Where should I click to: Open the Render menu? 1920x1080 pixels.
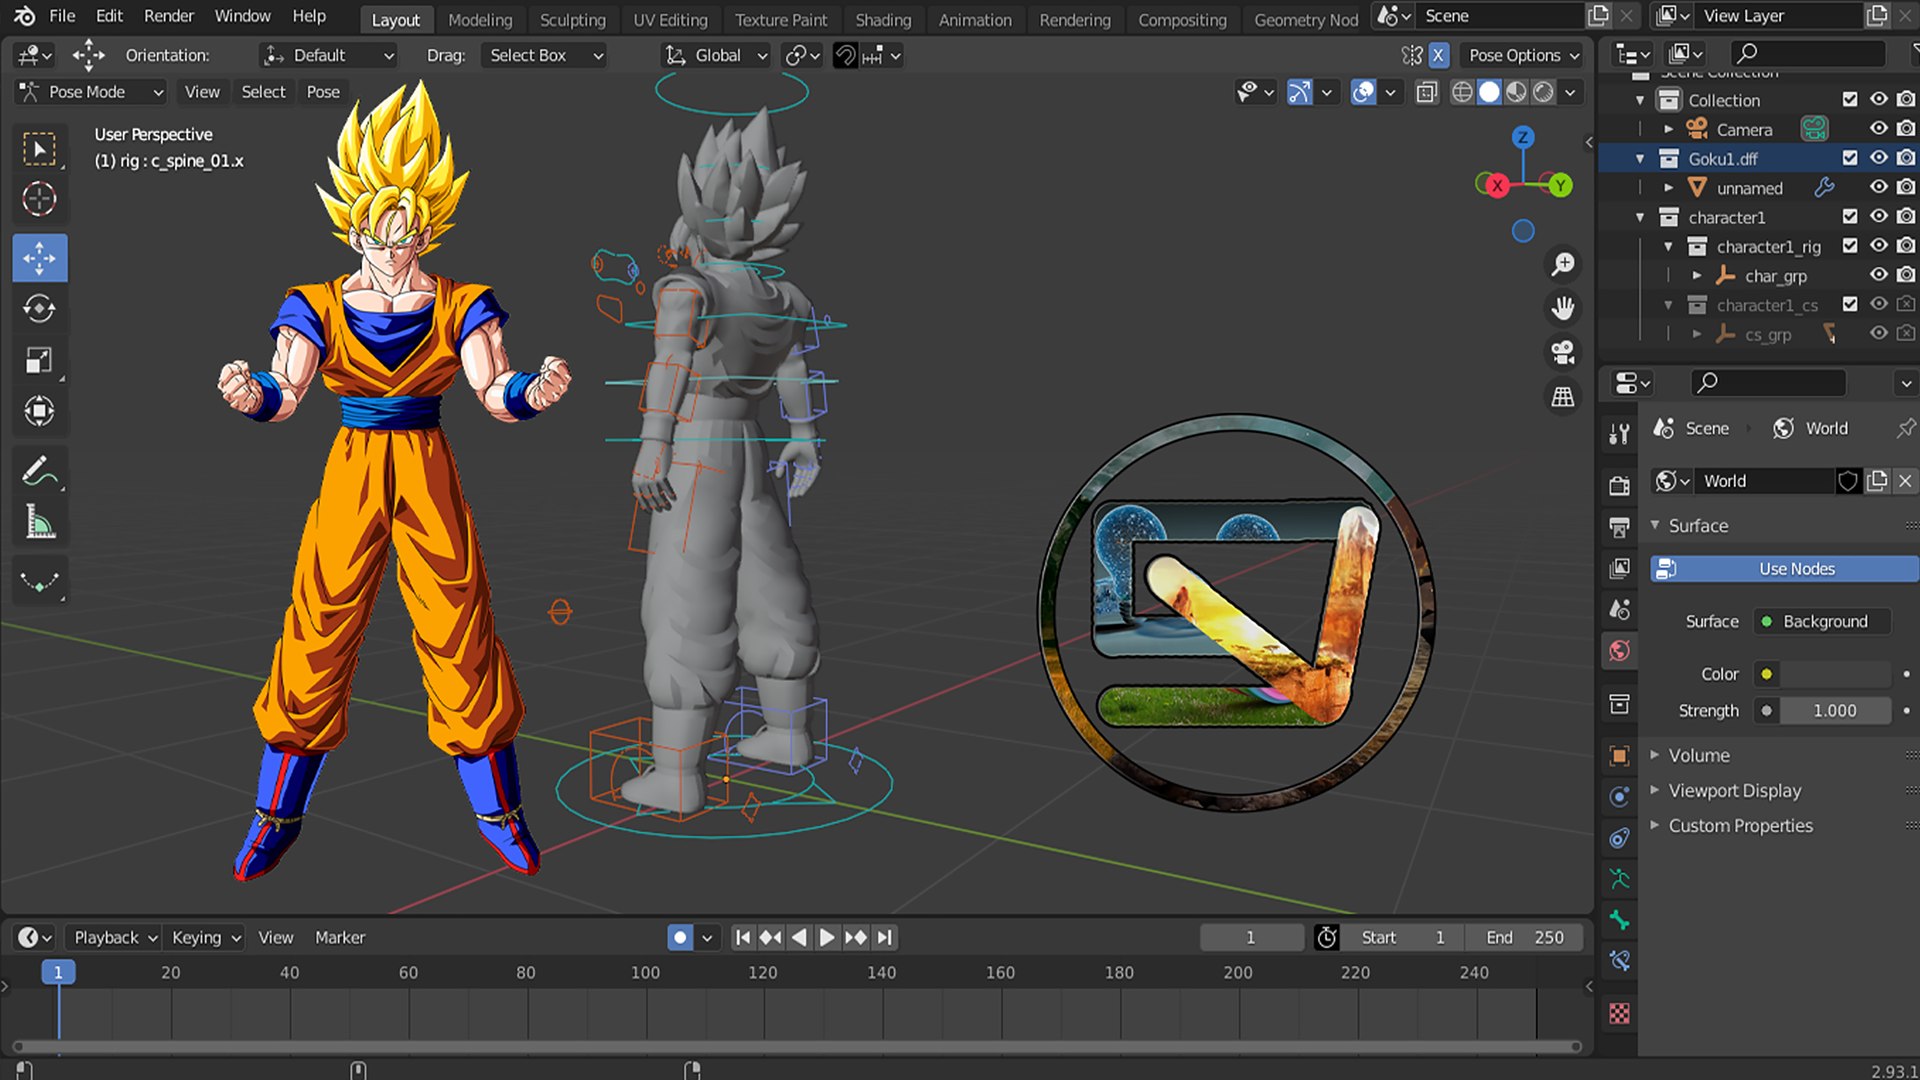click(x=168, y=16)
